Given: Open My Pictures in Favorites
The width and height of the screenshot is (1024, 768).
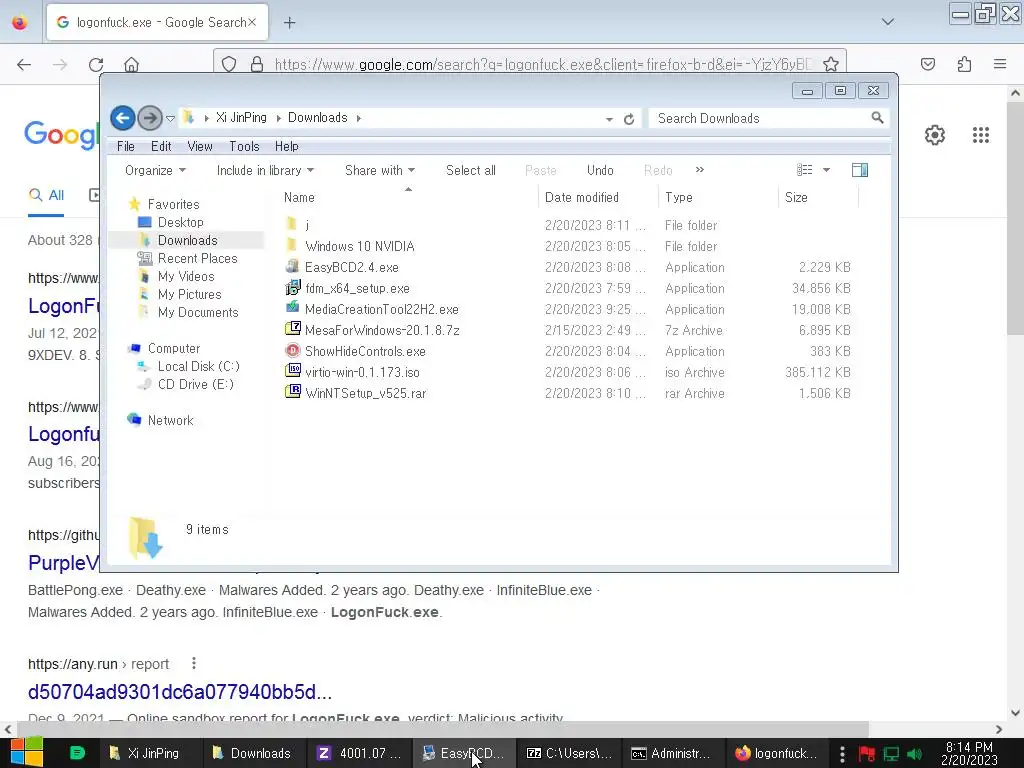Looking at the screenshot, I should coord(189,294).
